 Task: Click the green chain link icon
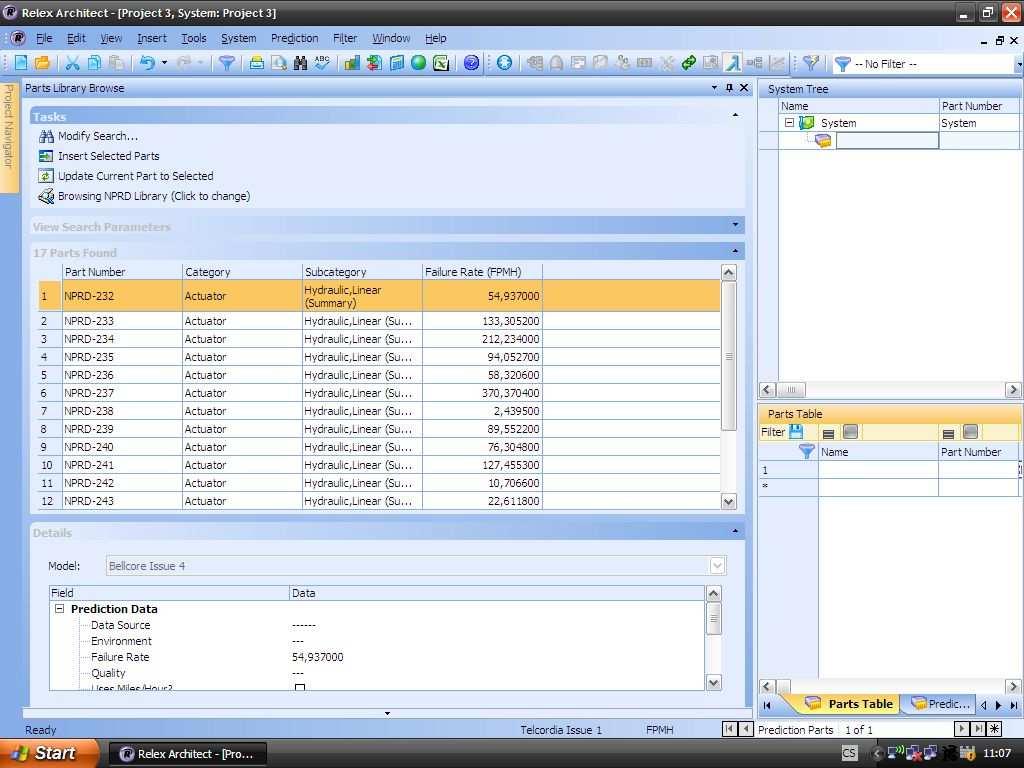(688, 63)
